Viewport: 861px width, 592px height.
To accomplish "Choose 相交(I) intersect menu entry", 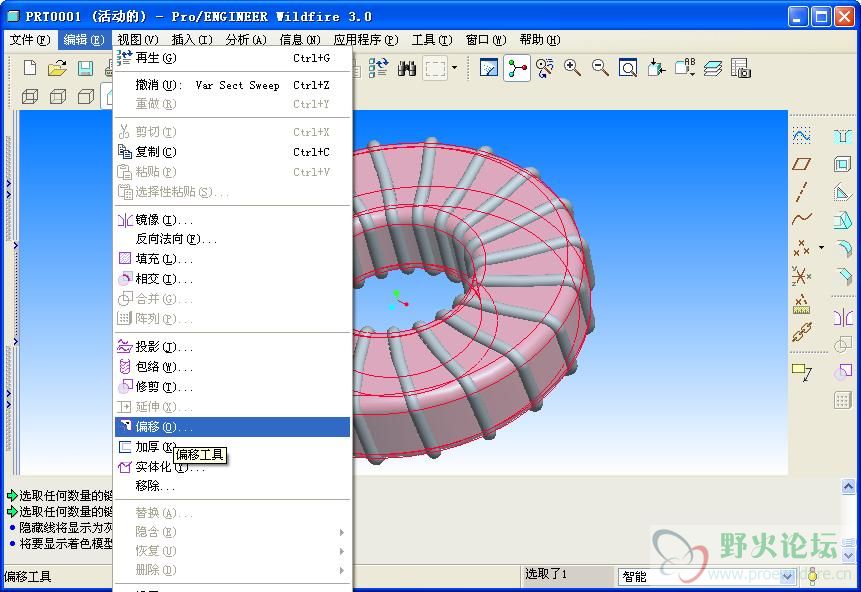I will click(x=232, y=278).
